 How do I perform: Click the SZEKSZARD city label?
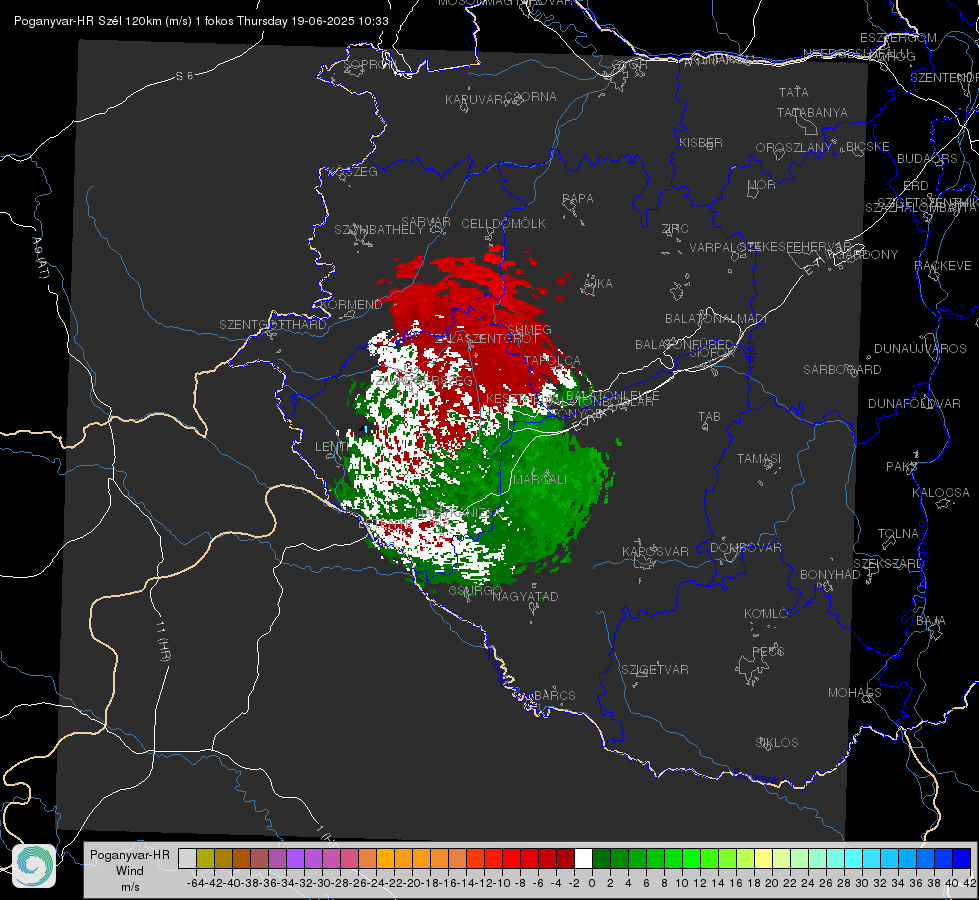point(888,564)
